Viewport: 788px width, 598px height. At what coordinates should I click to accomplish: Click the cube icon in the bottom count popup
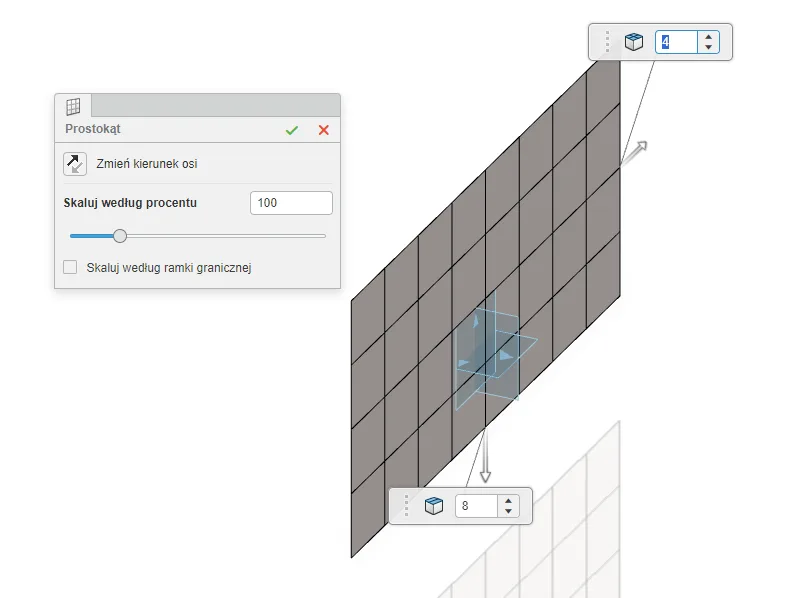coord(434,506)
